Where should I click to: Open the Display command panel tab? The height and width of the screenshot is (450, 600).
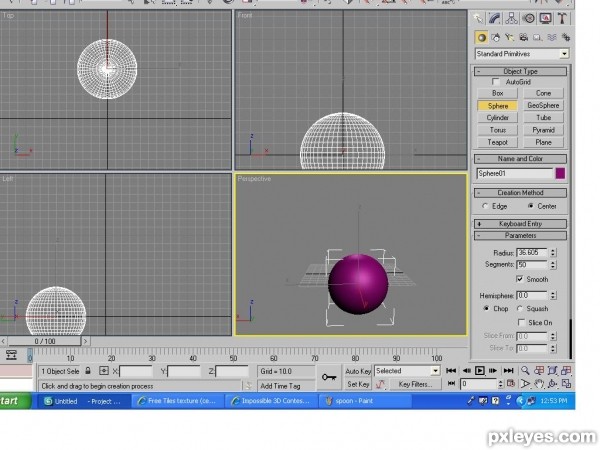coord(545,18)
